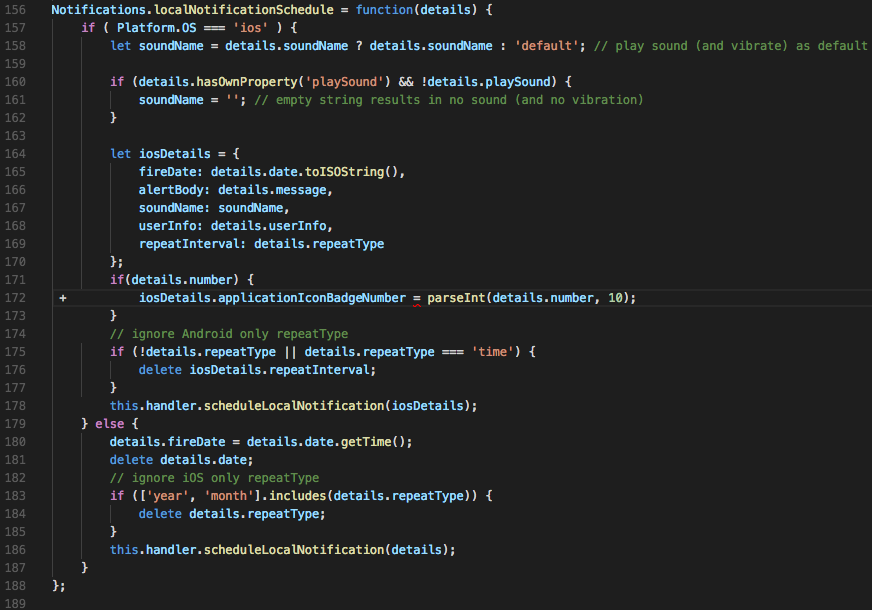
Task: Click 'applicationIconBadgeNumber' on line 172
Action: (x=312, y=298)
